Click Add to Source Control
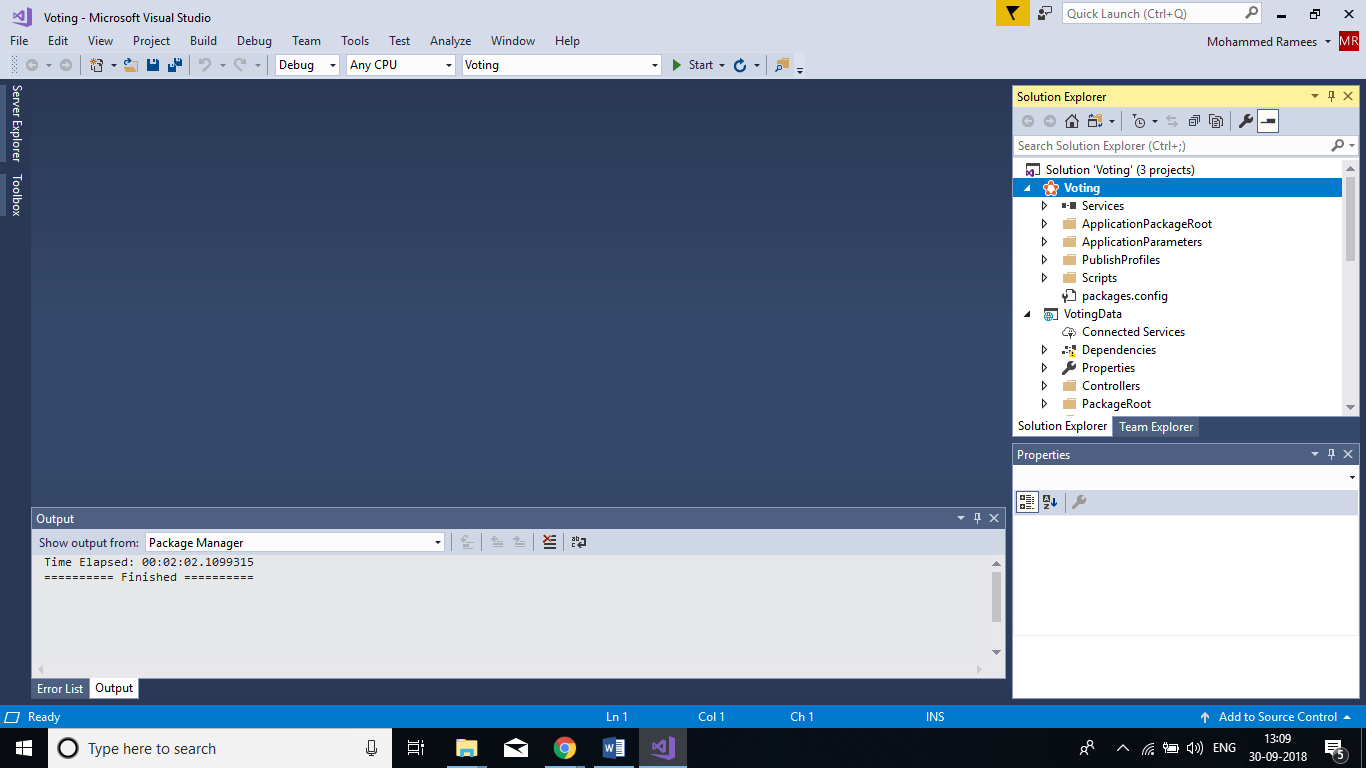The height and width of the screenshot is (768, 1366). [1277, 717]
